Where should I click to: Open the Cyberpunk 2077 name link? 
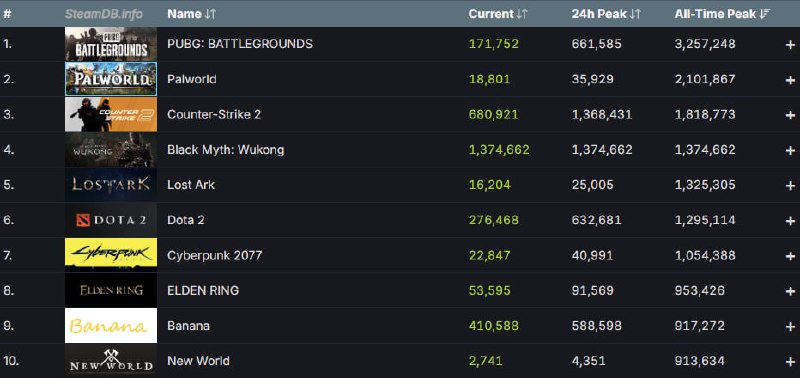coord(214,255)
